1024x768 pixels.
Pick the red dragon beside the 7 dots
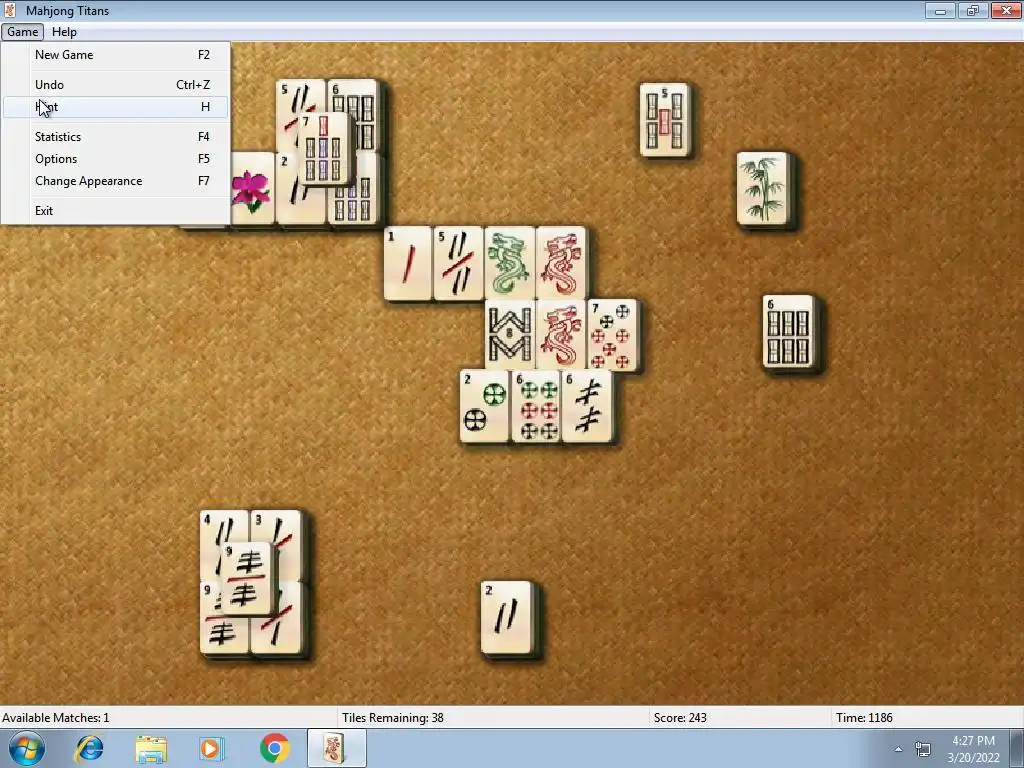coord(561,334)
